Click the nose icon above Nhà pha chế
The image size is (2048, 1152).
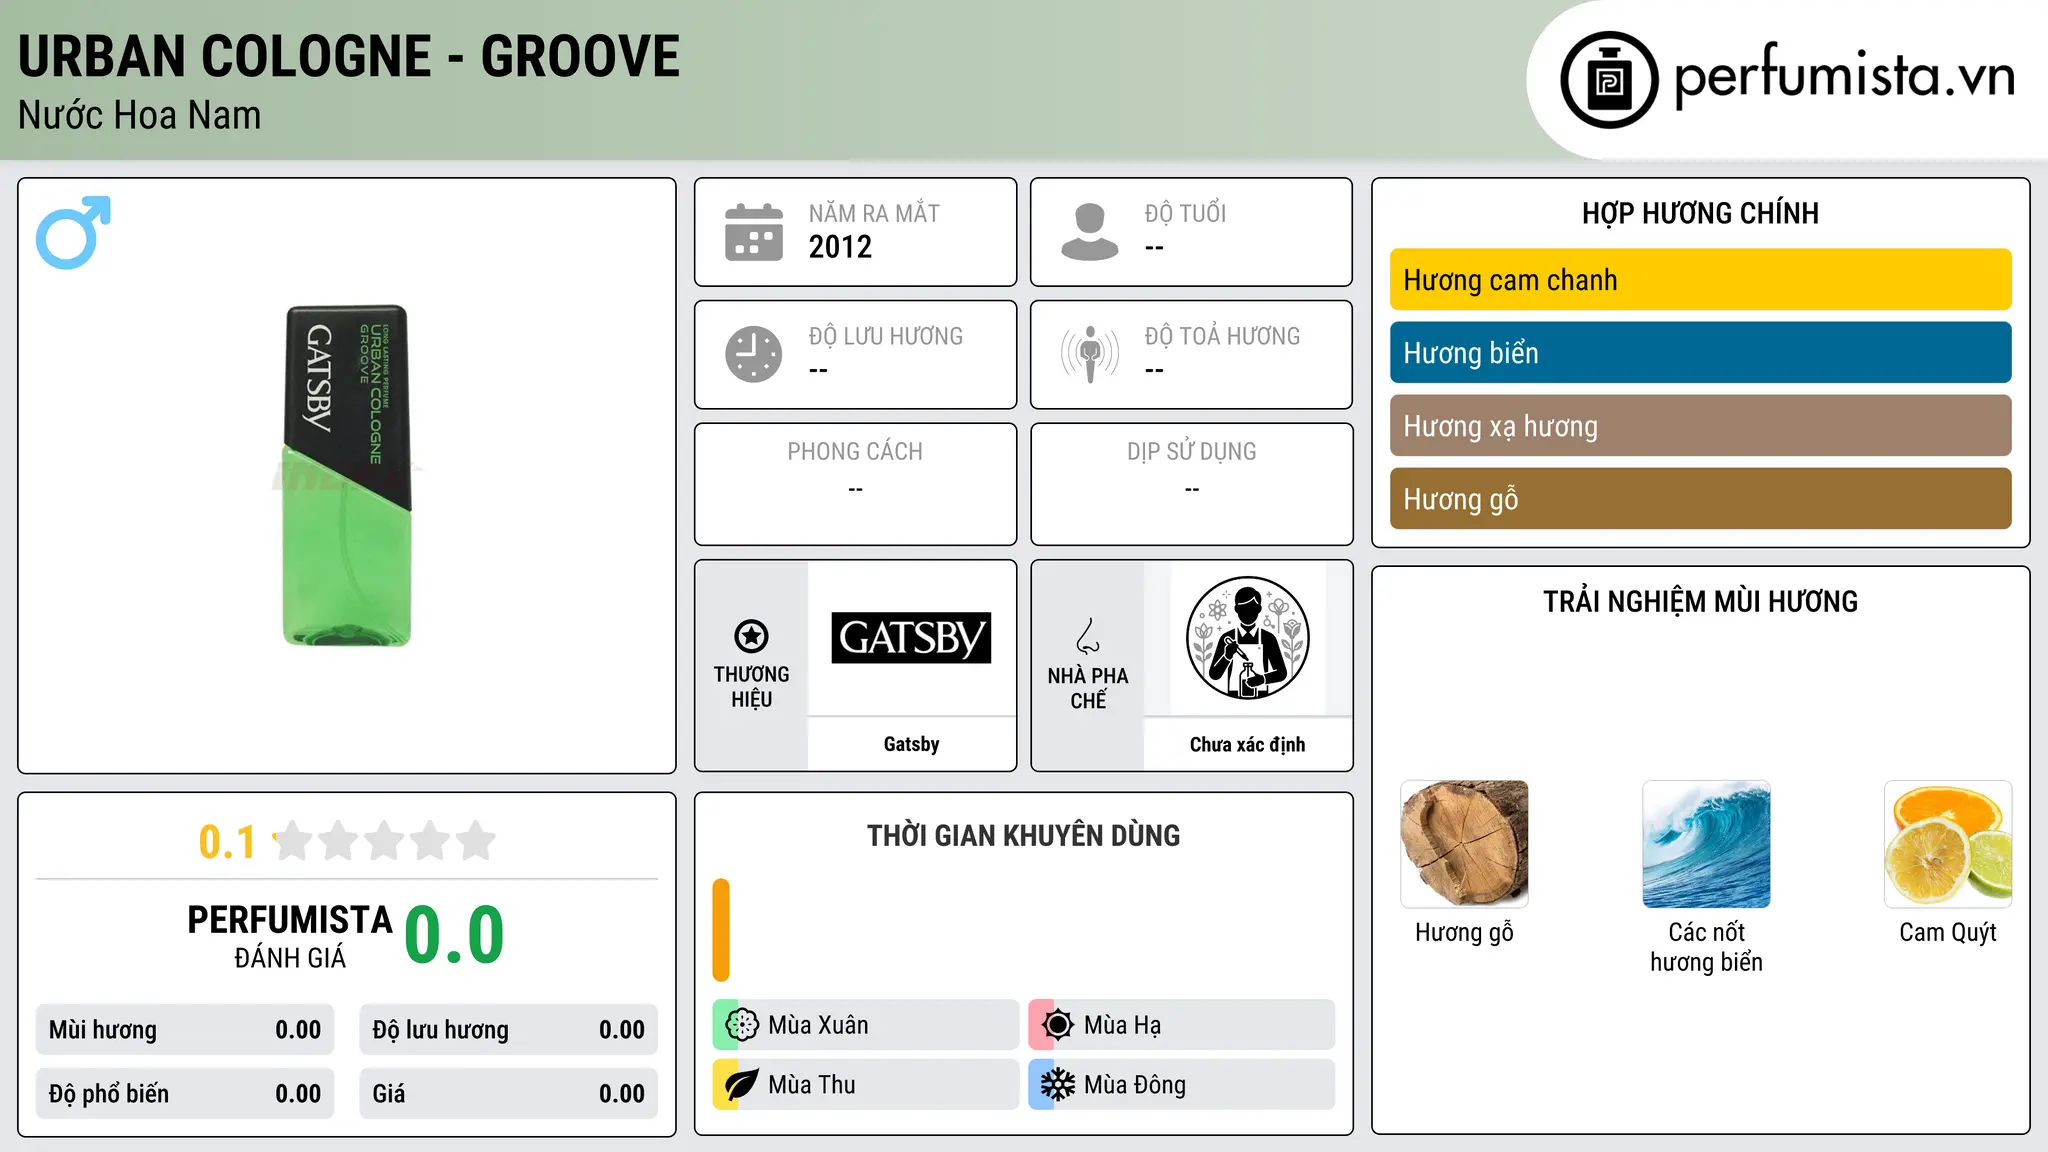pos(1088,636)
